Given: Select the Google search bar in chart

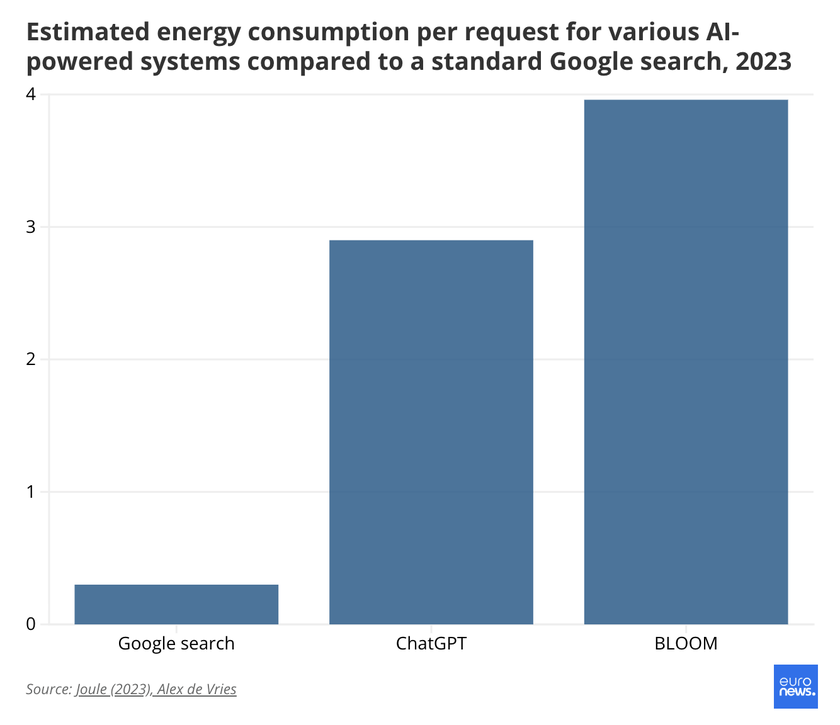Looking at the screenshot, I should point(176,604).
